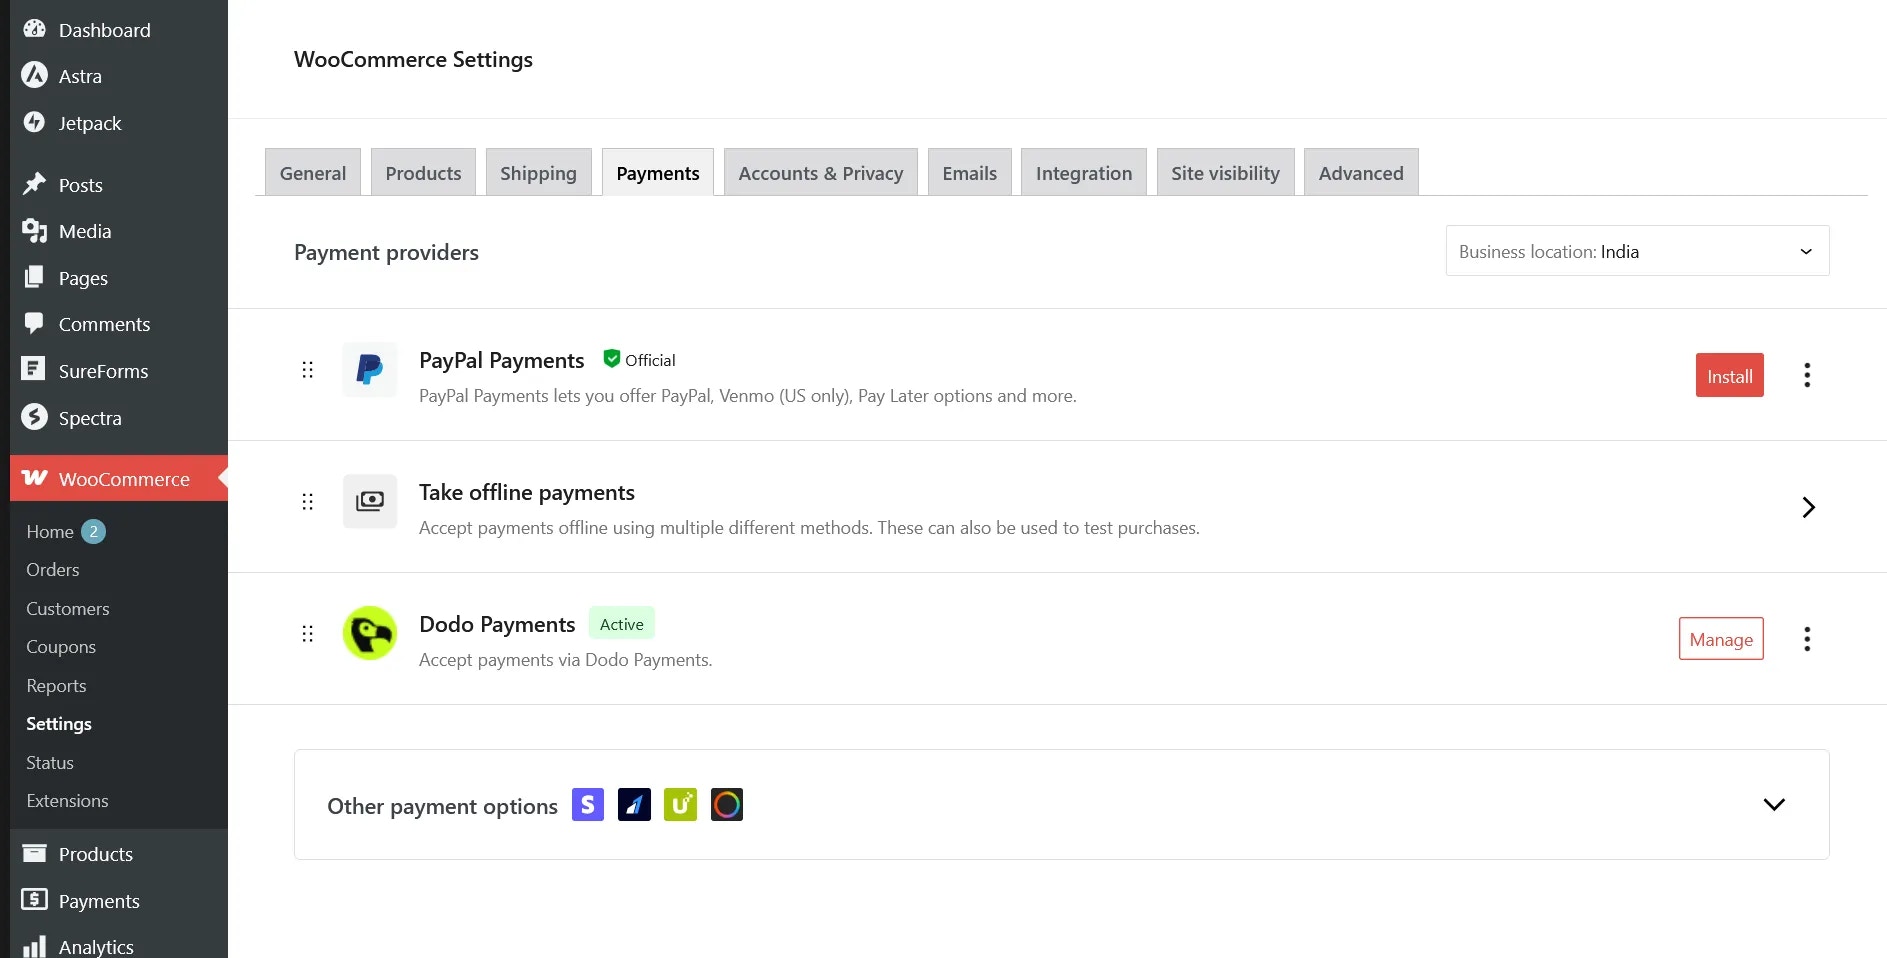Open the three-dot menu for PayPal Payments
1887x958 pixels.
1806,374
